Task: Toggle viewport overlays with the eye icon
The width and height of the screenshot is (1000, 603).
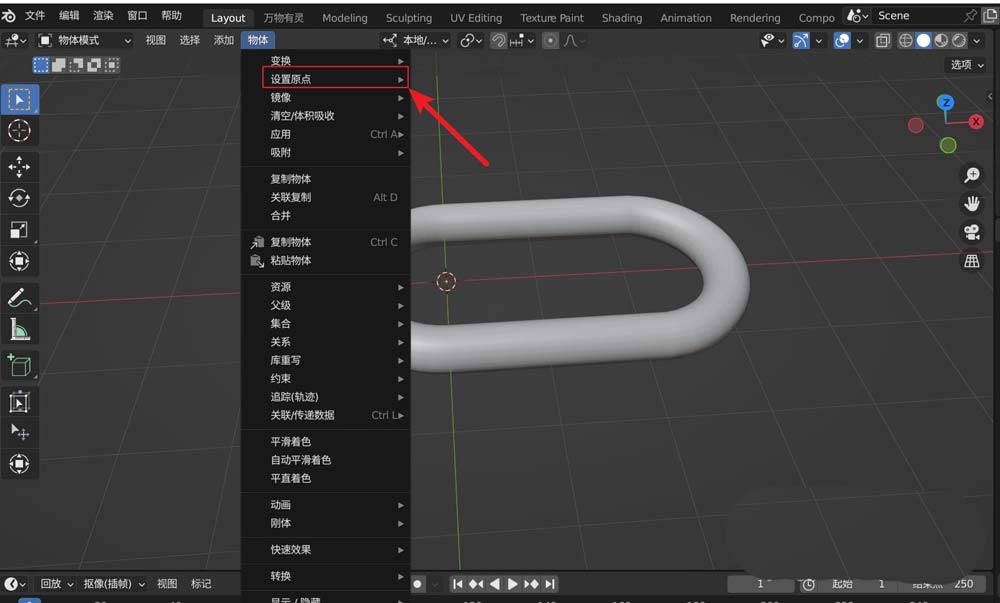Action: (x=768, y=40)
